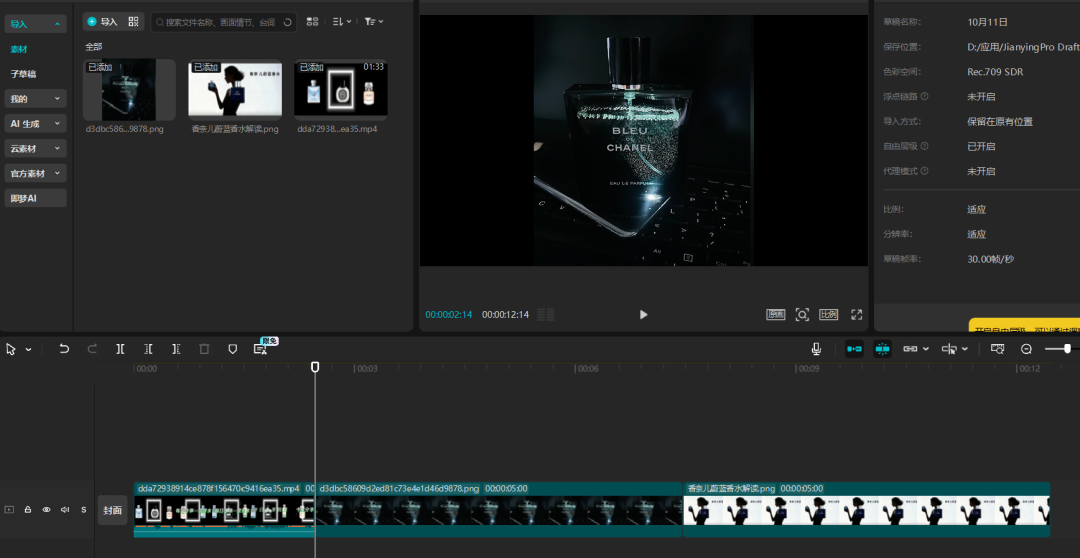Open the media filter dropdown
The image size is (1080, 558).
click(x=373, y=21)
